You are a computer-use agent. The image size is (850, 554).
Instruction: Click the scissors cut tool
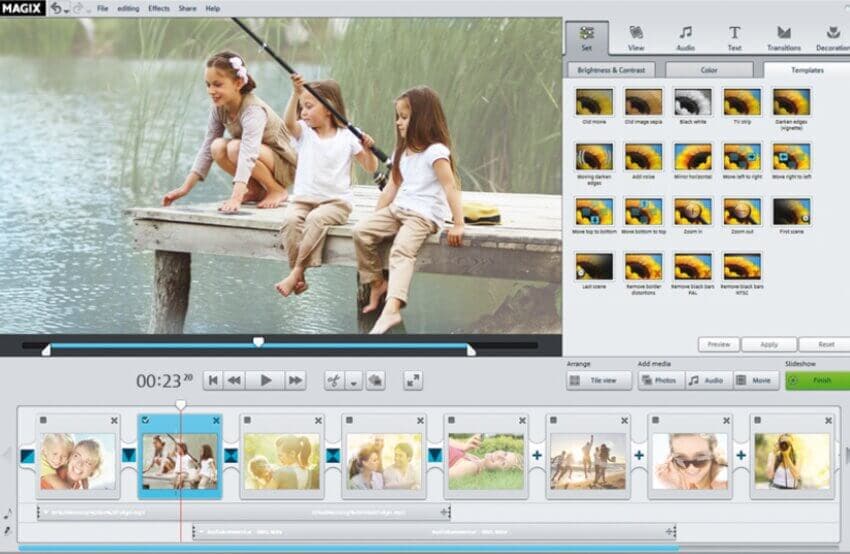tap(334, 381)
